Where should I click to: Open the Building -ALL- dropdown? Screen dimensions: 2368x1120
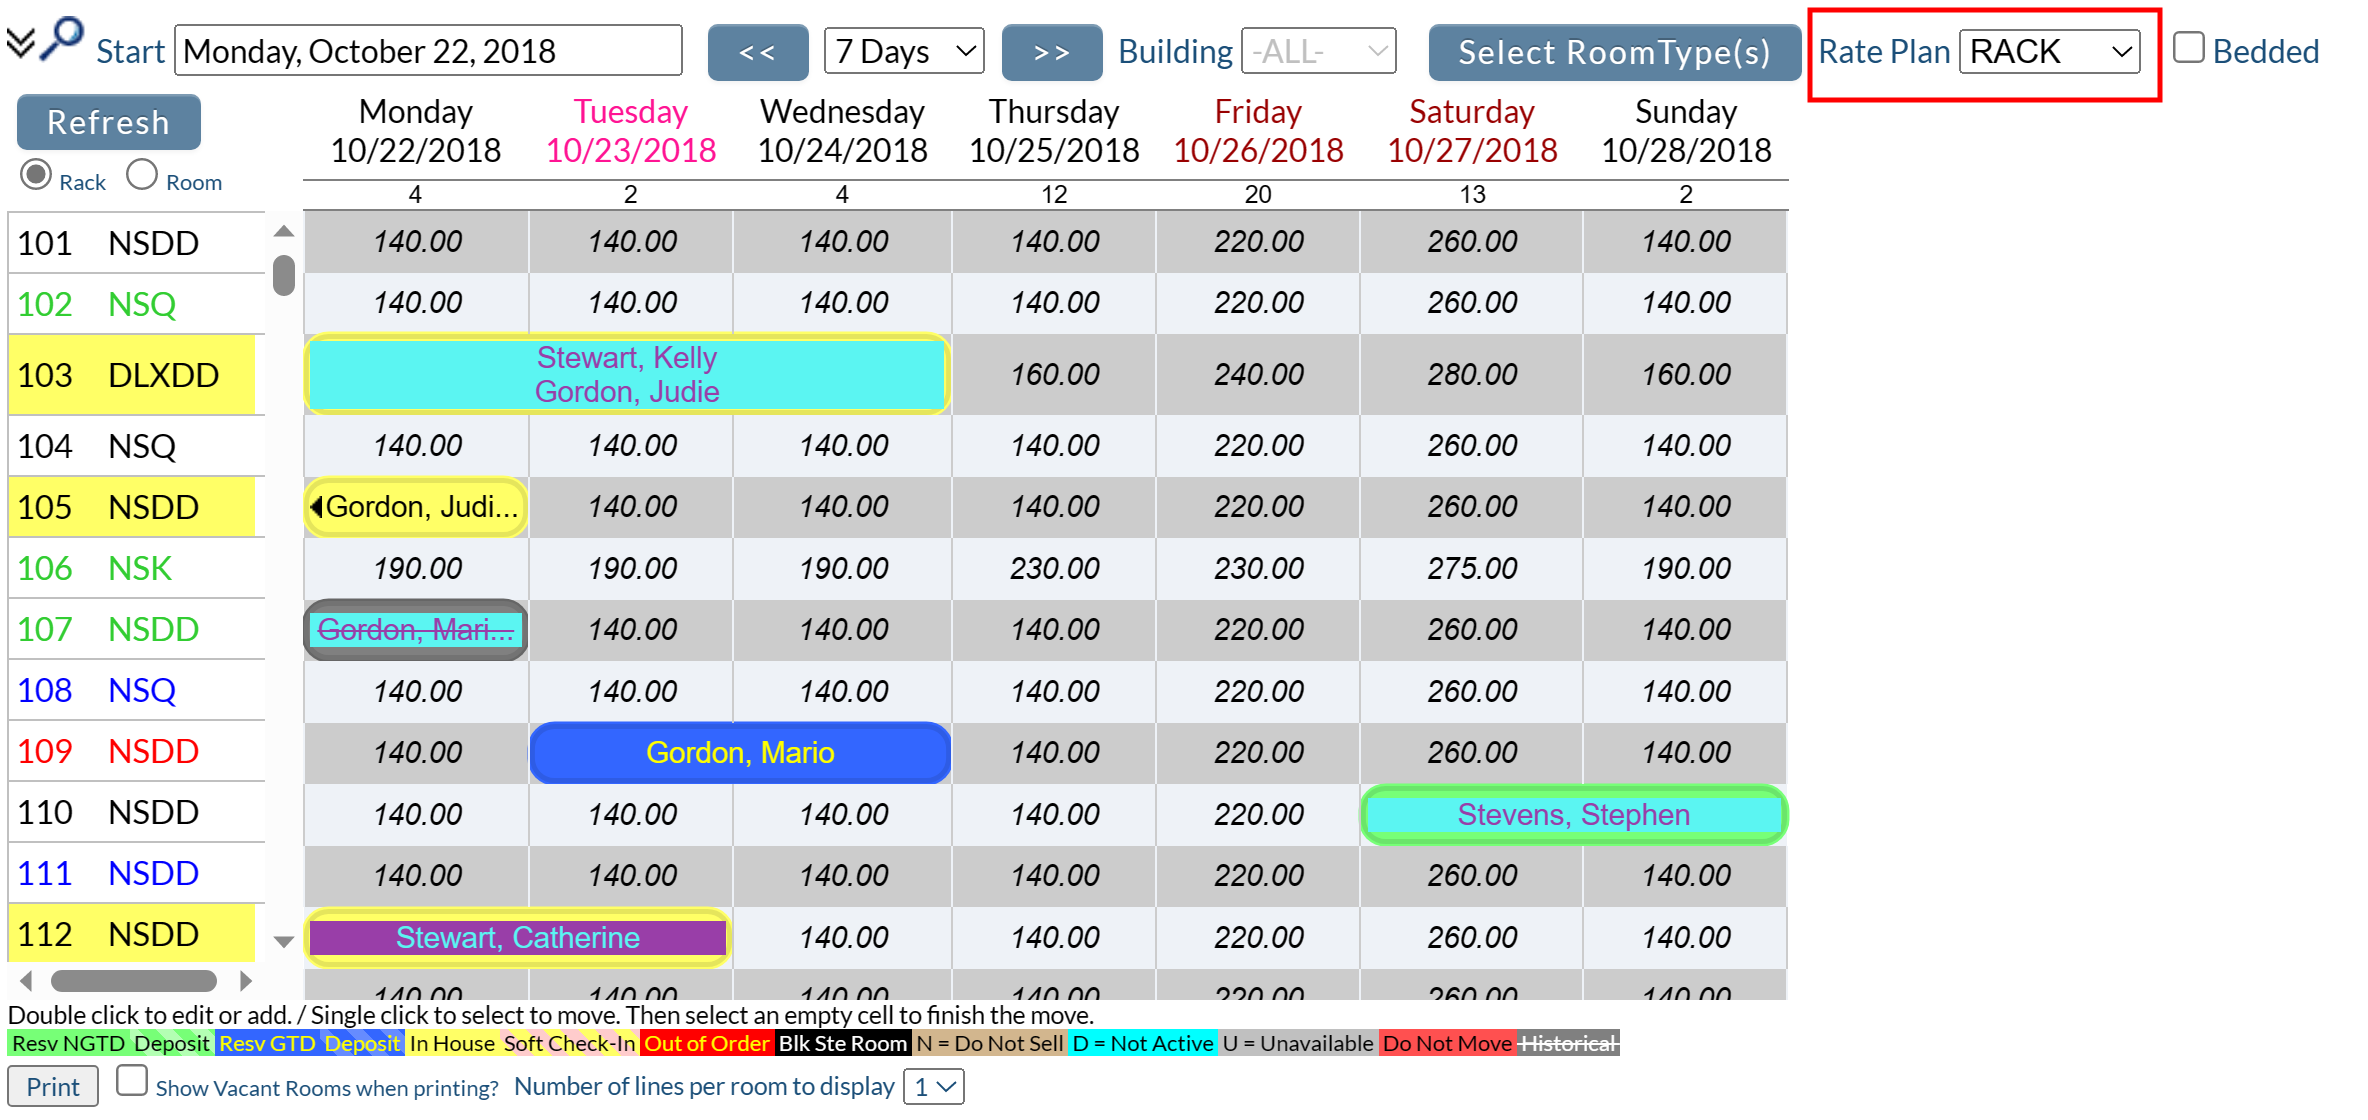(1319, 51)
